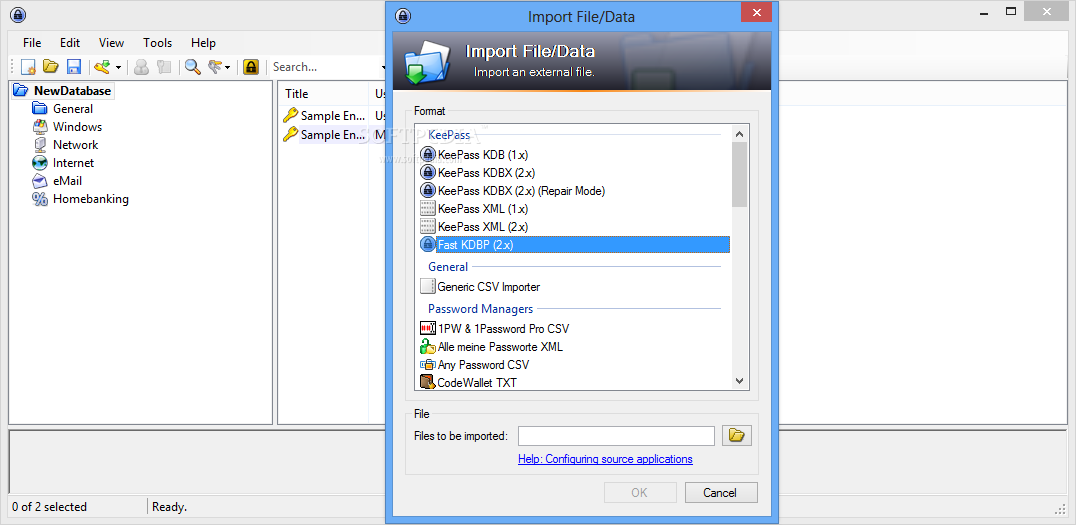Select KeePass KDB (1.x) format
This screenshot has width=1076, height=525.
click(483, 154)
